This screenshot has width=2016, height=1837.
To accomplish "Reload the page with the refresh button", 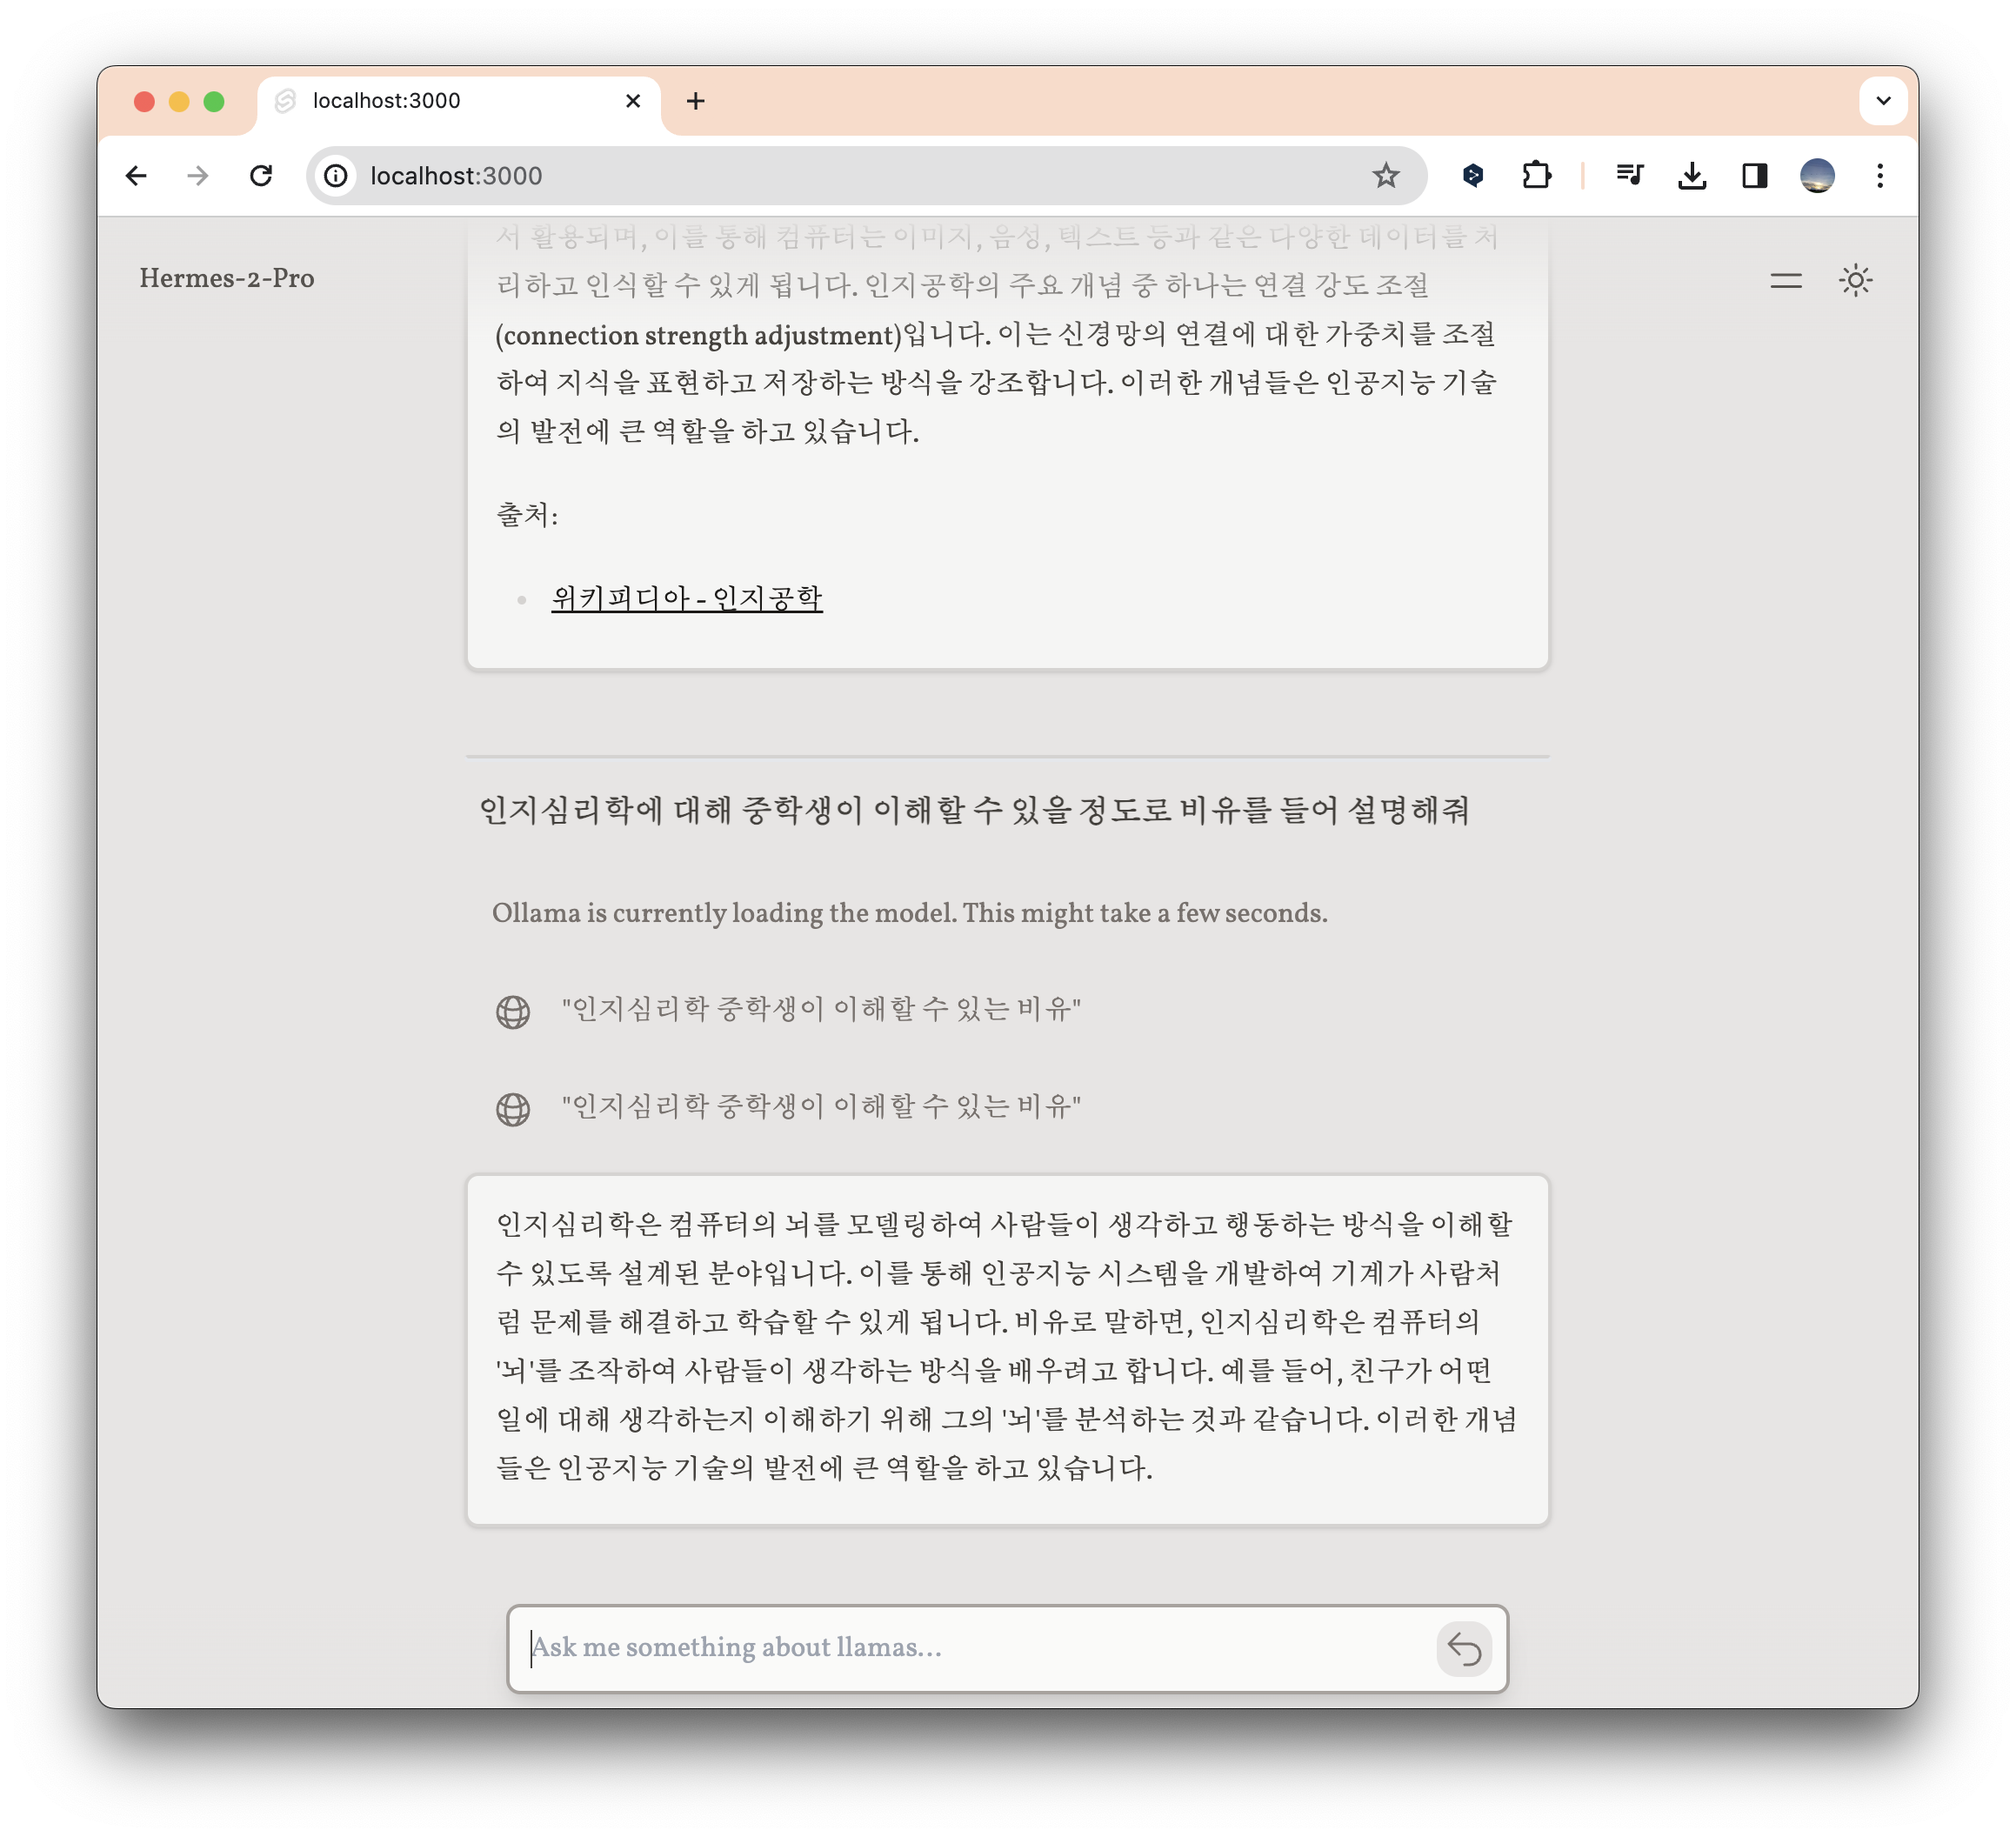I will [261, 176].
